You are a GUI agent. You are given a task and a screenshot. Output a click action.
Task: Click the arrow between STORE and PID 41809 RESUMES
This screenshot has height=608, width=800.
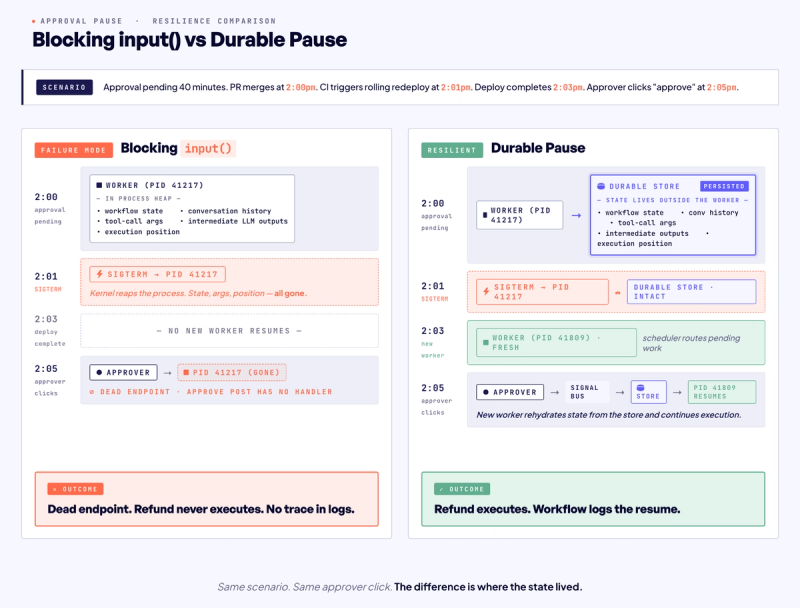tap(677, 392)
